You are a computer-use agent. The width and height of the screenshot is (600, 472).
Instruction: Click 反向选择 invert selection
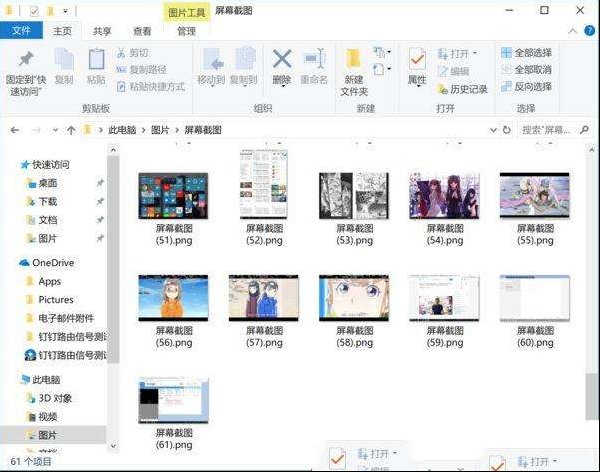[527, 87]
